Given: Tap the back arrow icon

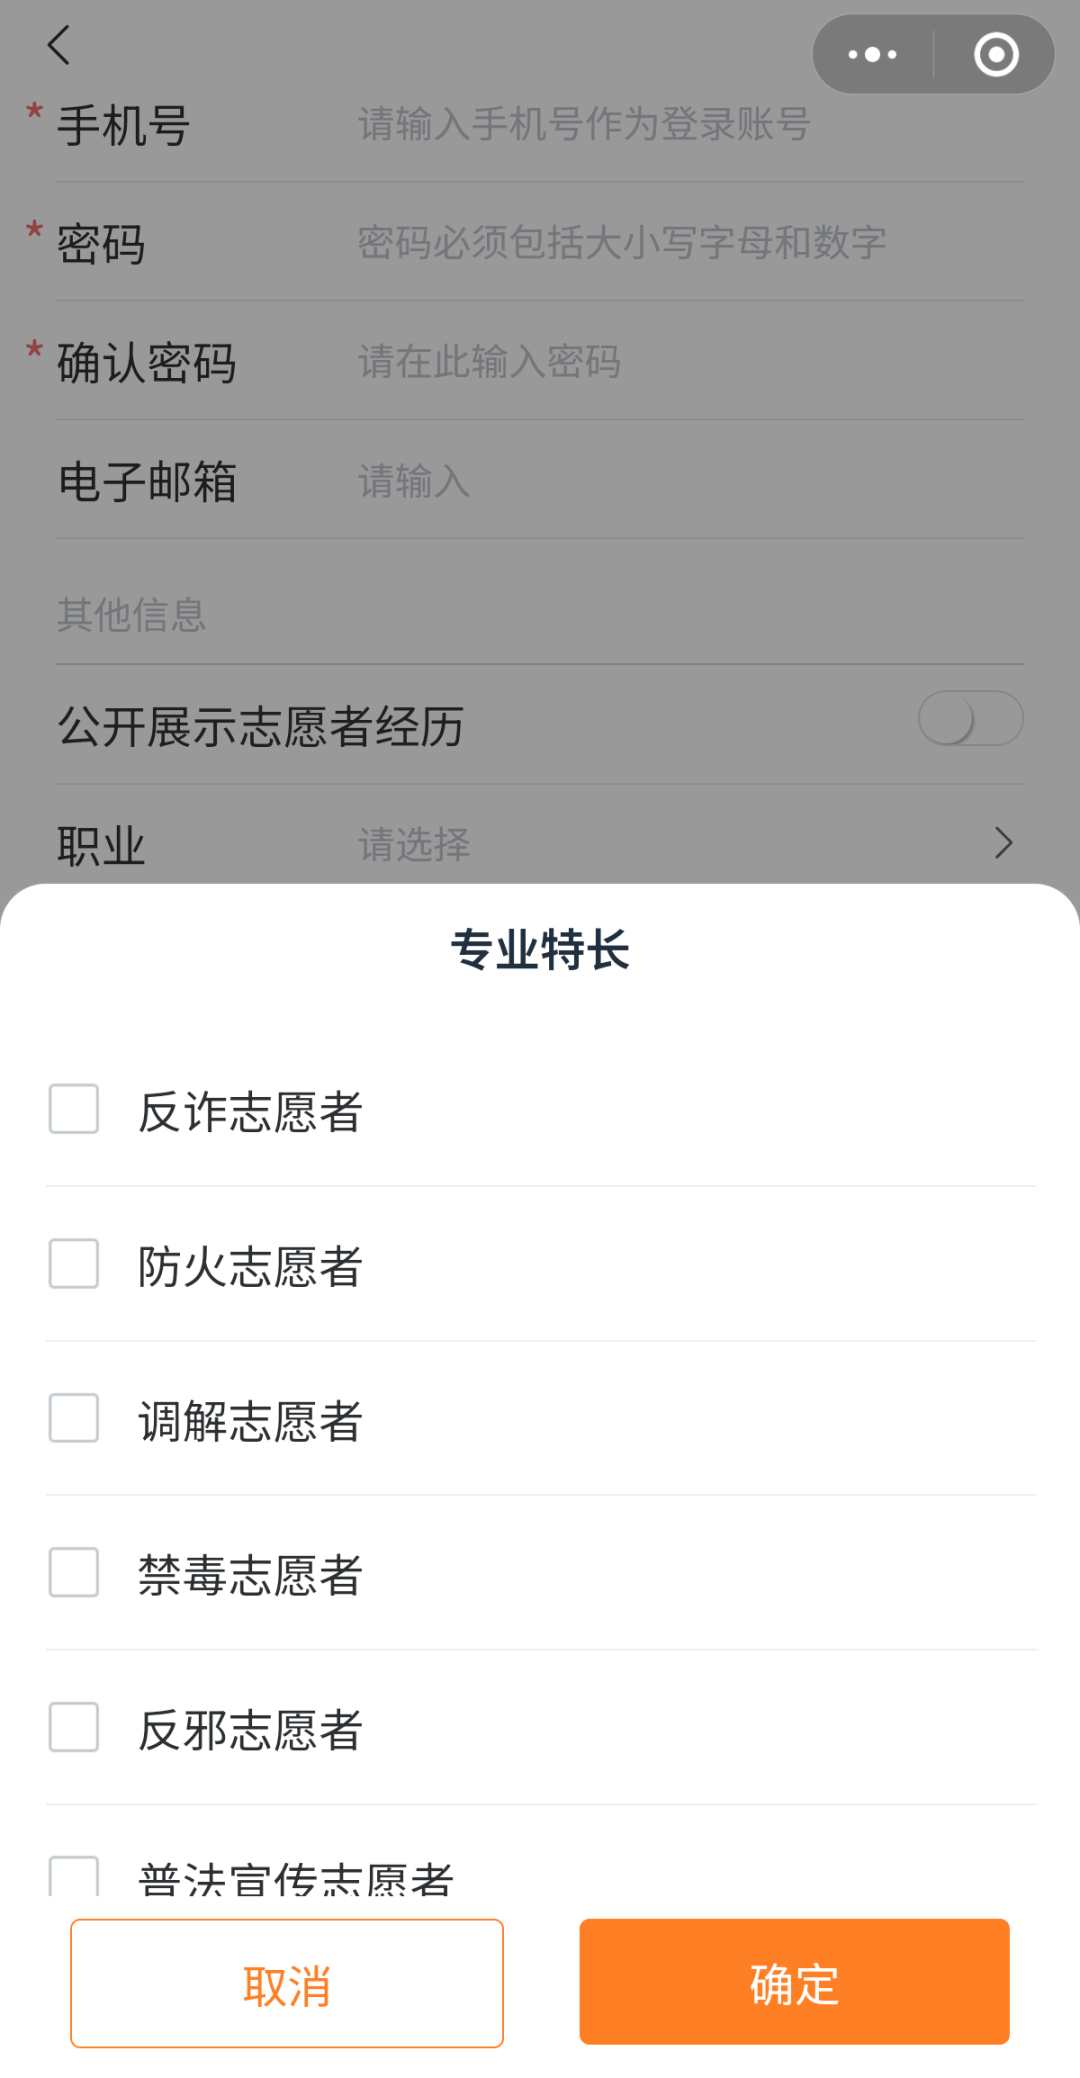Looking at the screenshot, I should pos(60,45).
